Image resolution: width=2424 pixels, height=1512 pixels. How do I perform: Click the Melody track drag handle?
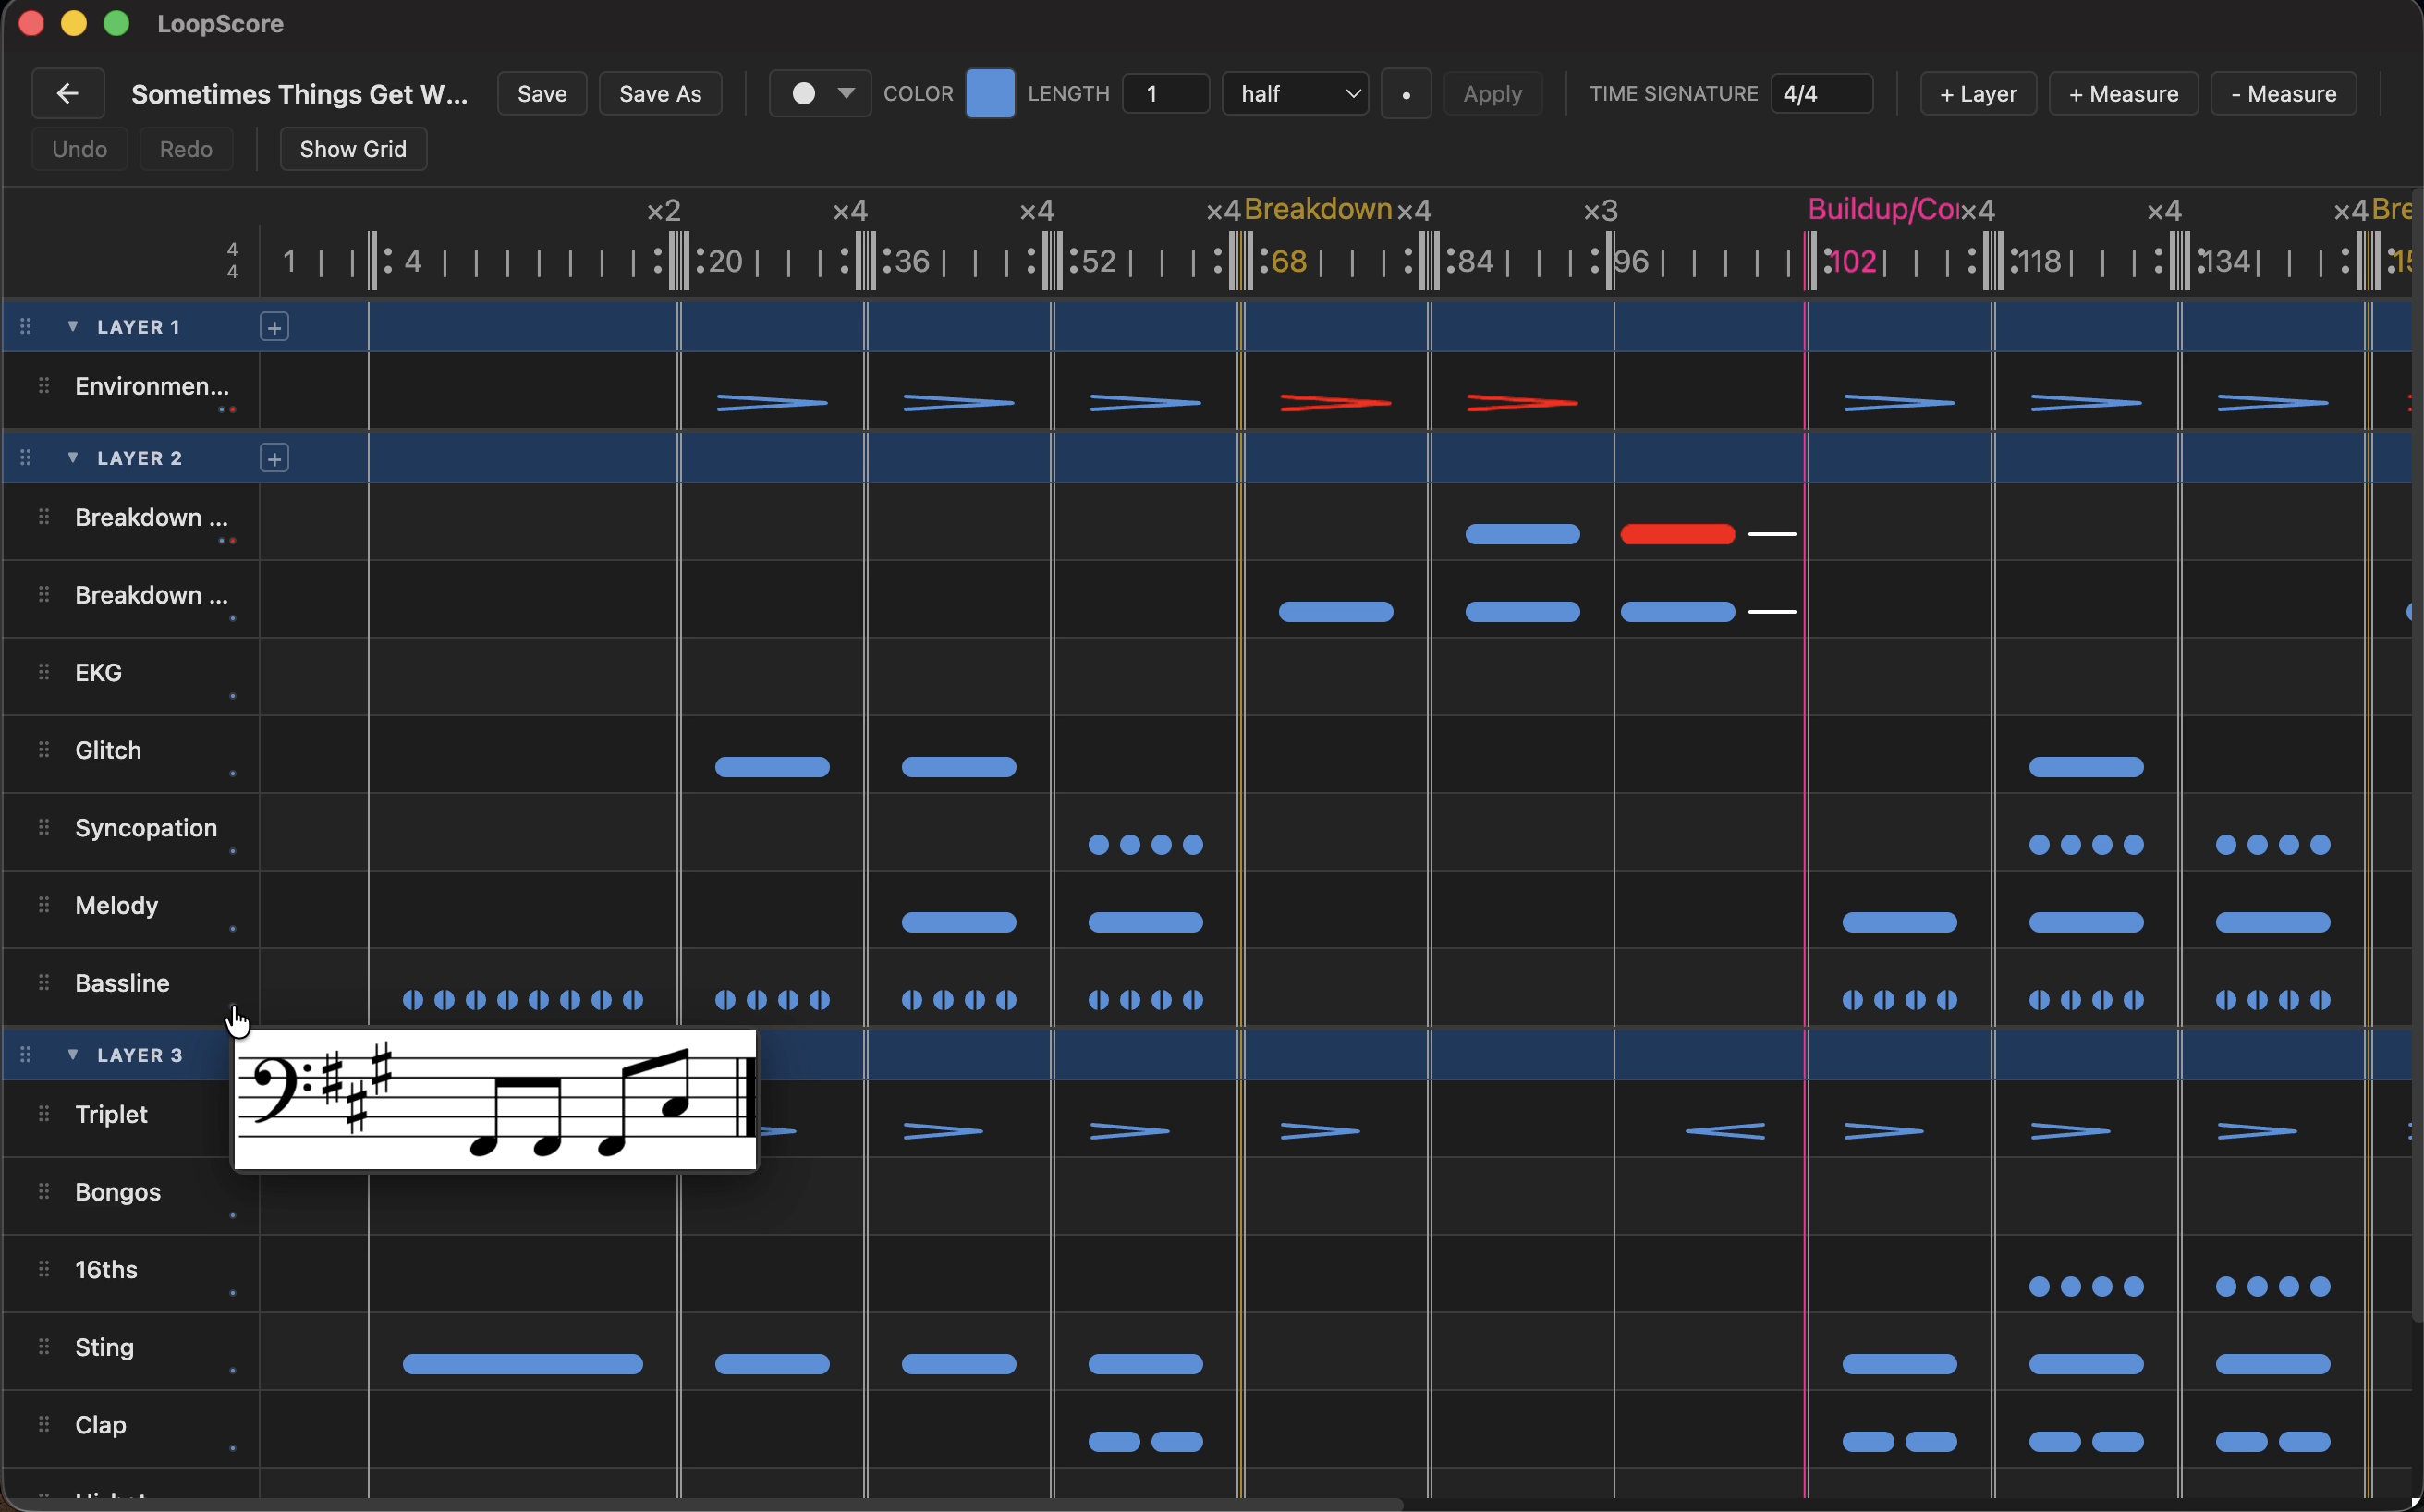pos(44,904)
